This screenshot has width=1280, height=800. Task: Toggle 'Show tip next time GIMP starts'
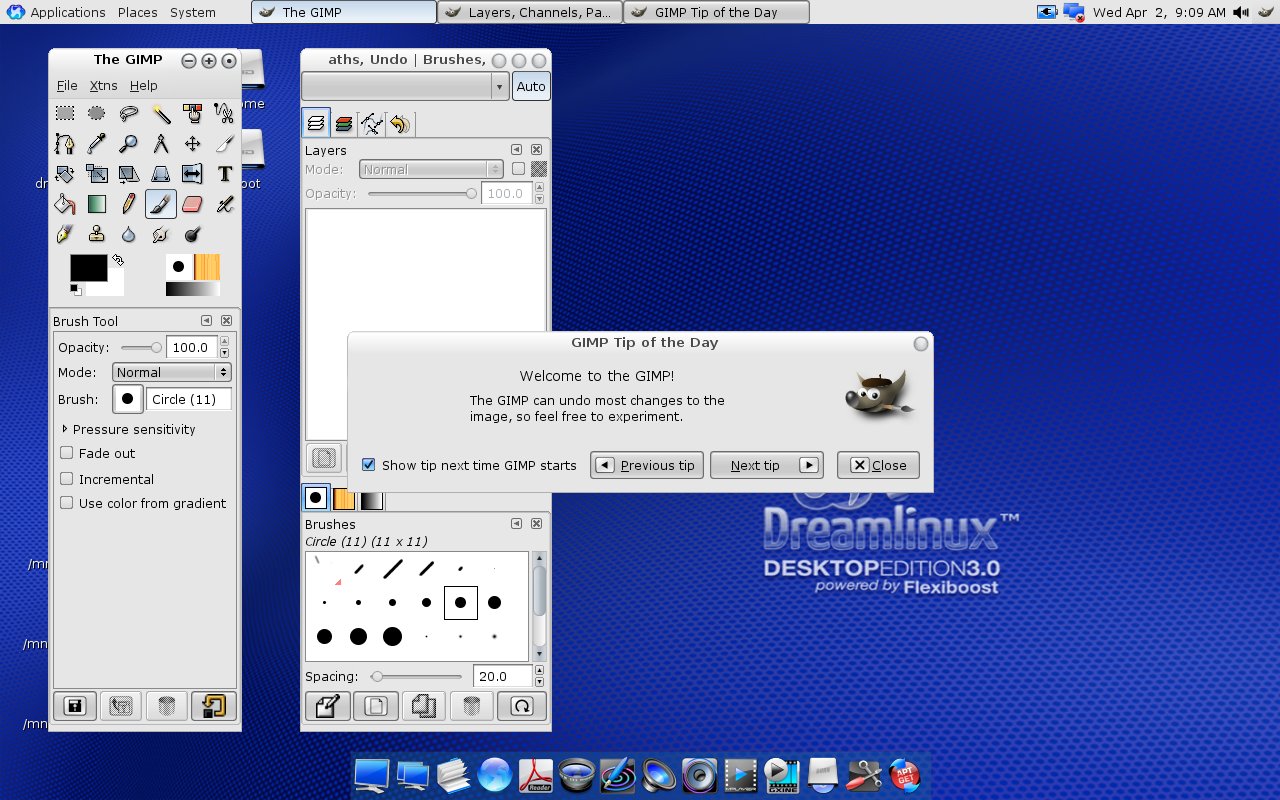pyautogui.click(x=369, y=465)
